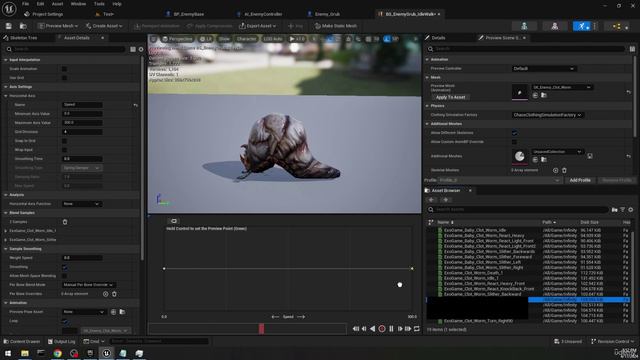
Task: Toggle Wrap Input checkbox
Action: pyautogui.click(x=64, y=150)
